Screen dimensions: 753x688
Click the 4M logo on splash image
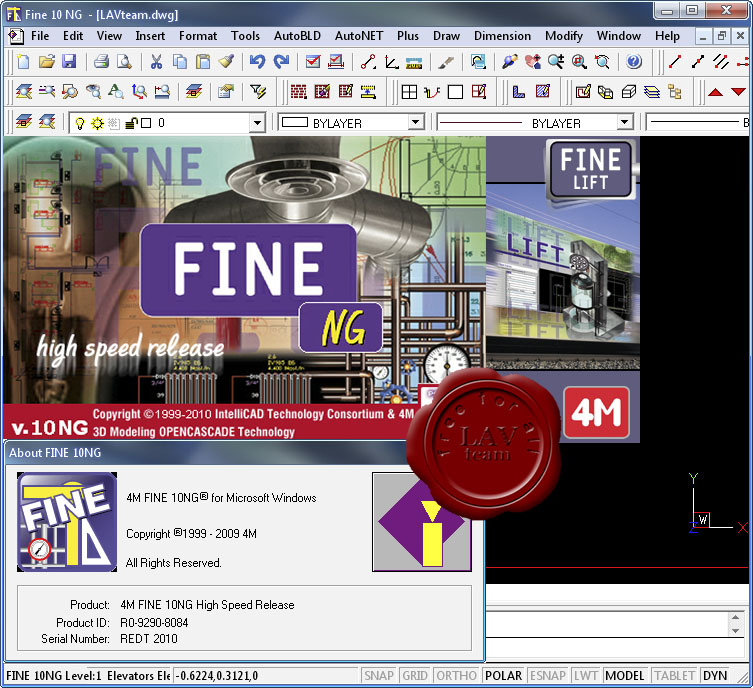pyautogui.click(x=596, y=412)
